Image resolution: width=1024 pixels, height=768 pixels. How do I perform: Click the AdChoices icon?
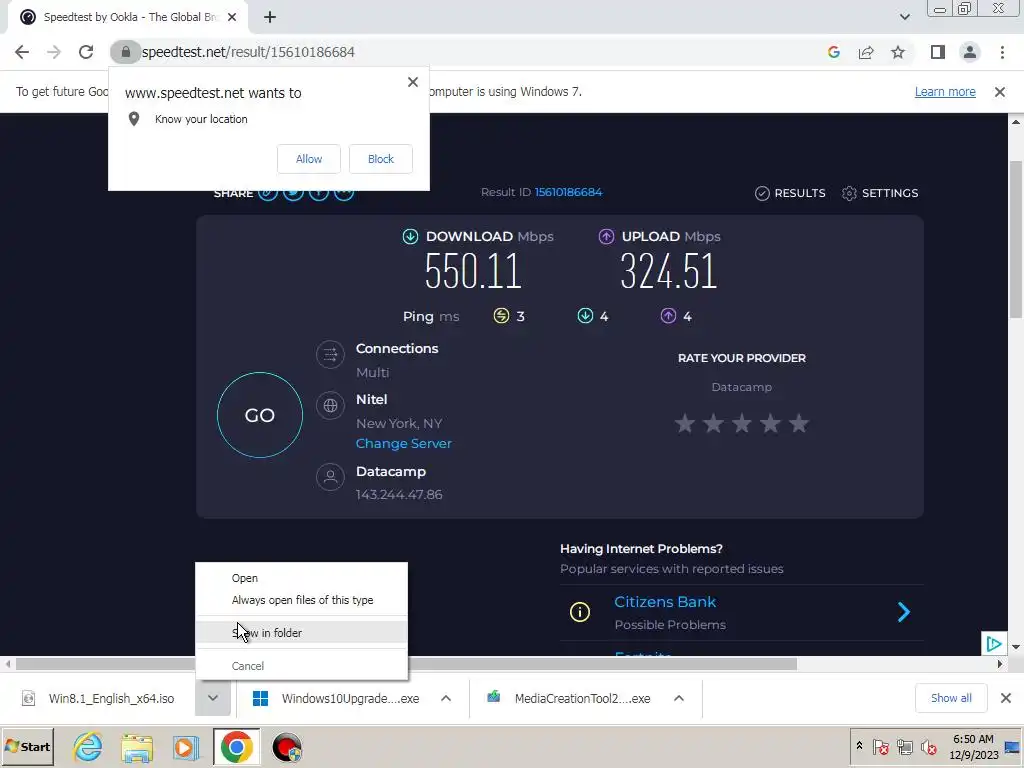tap(993, 644)
